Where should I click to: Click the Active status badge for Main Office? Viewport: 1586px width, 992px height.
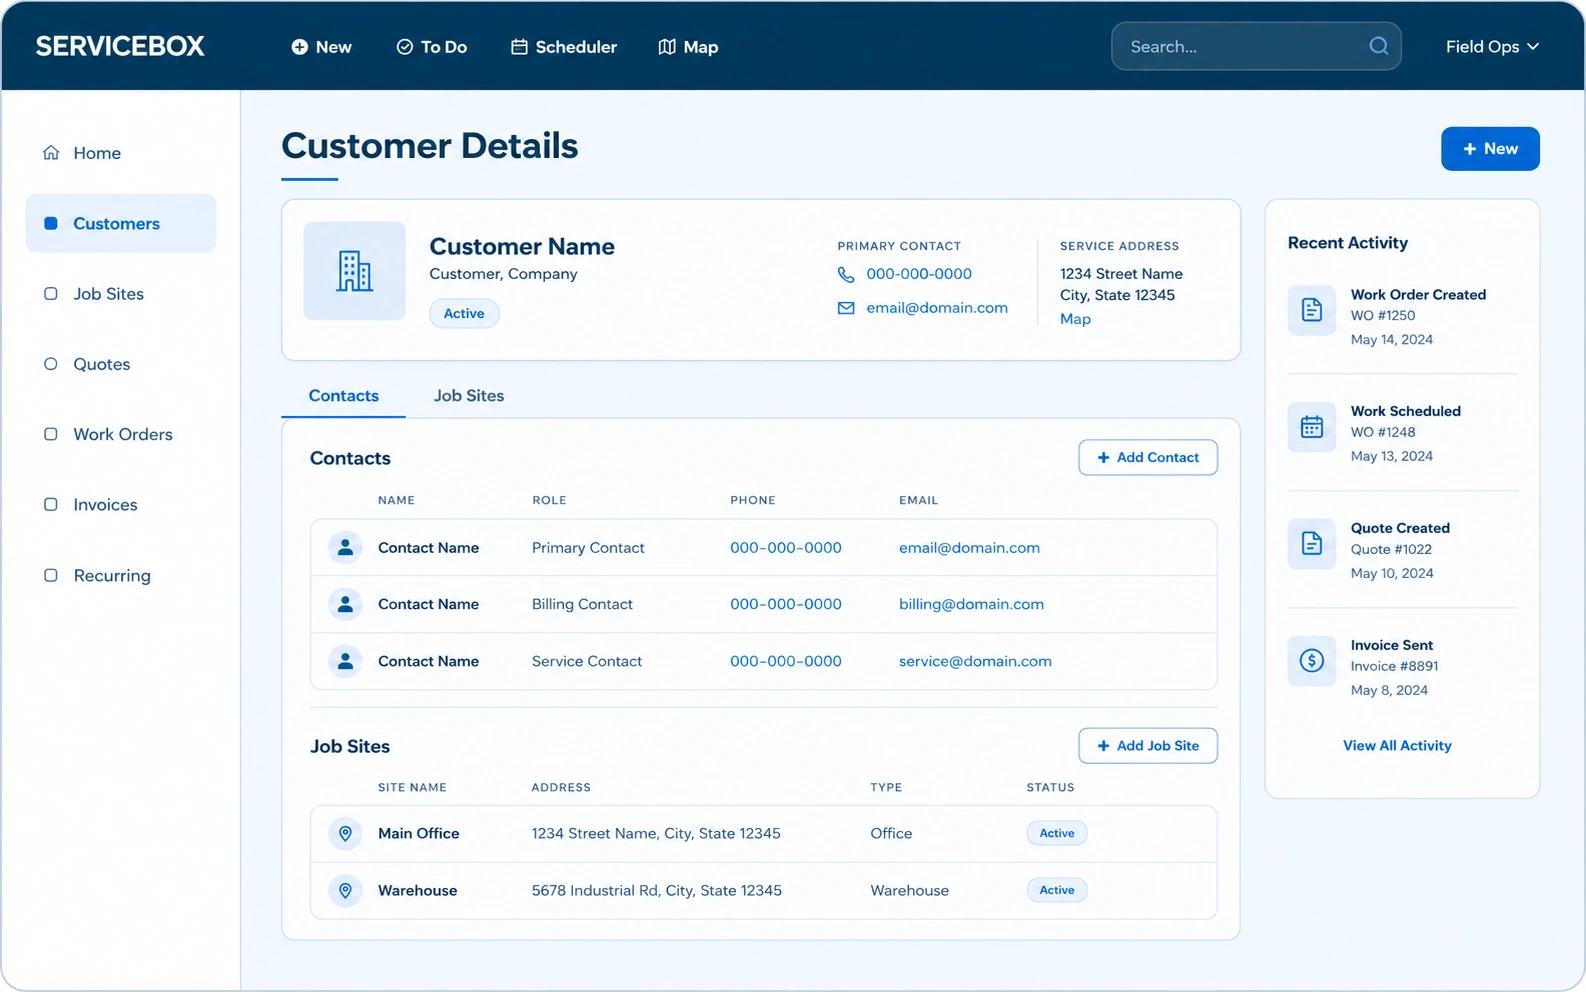[x=1057, y=833]
